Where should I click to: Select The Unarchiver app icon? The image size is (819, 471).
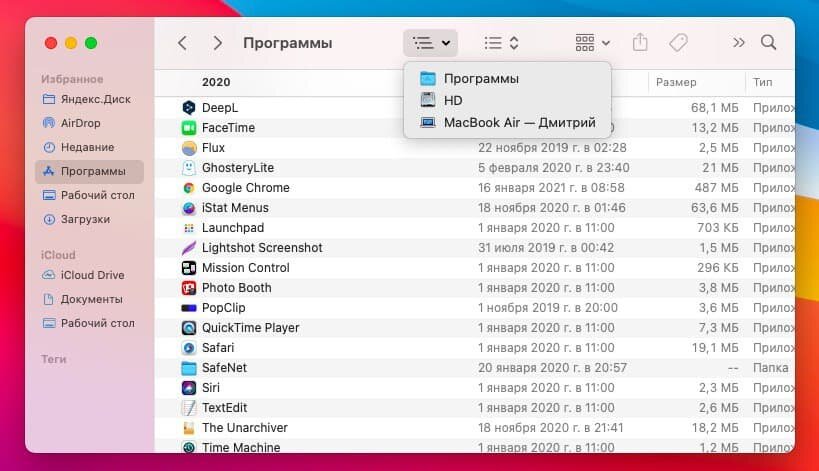(x=189, y=428)
